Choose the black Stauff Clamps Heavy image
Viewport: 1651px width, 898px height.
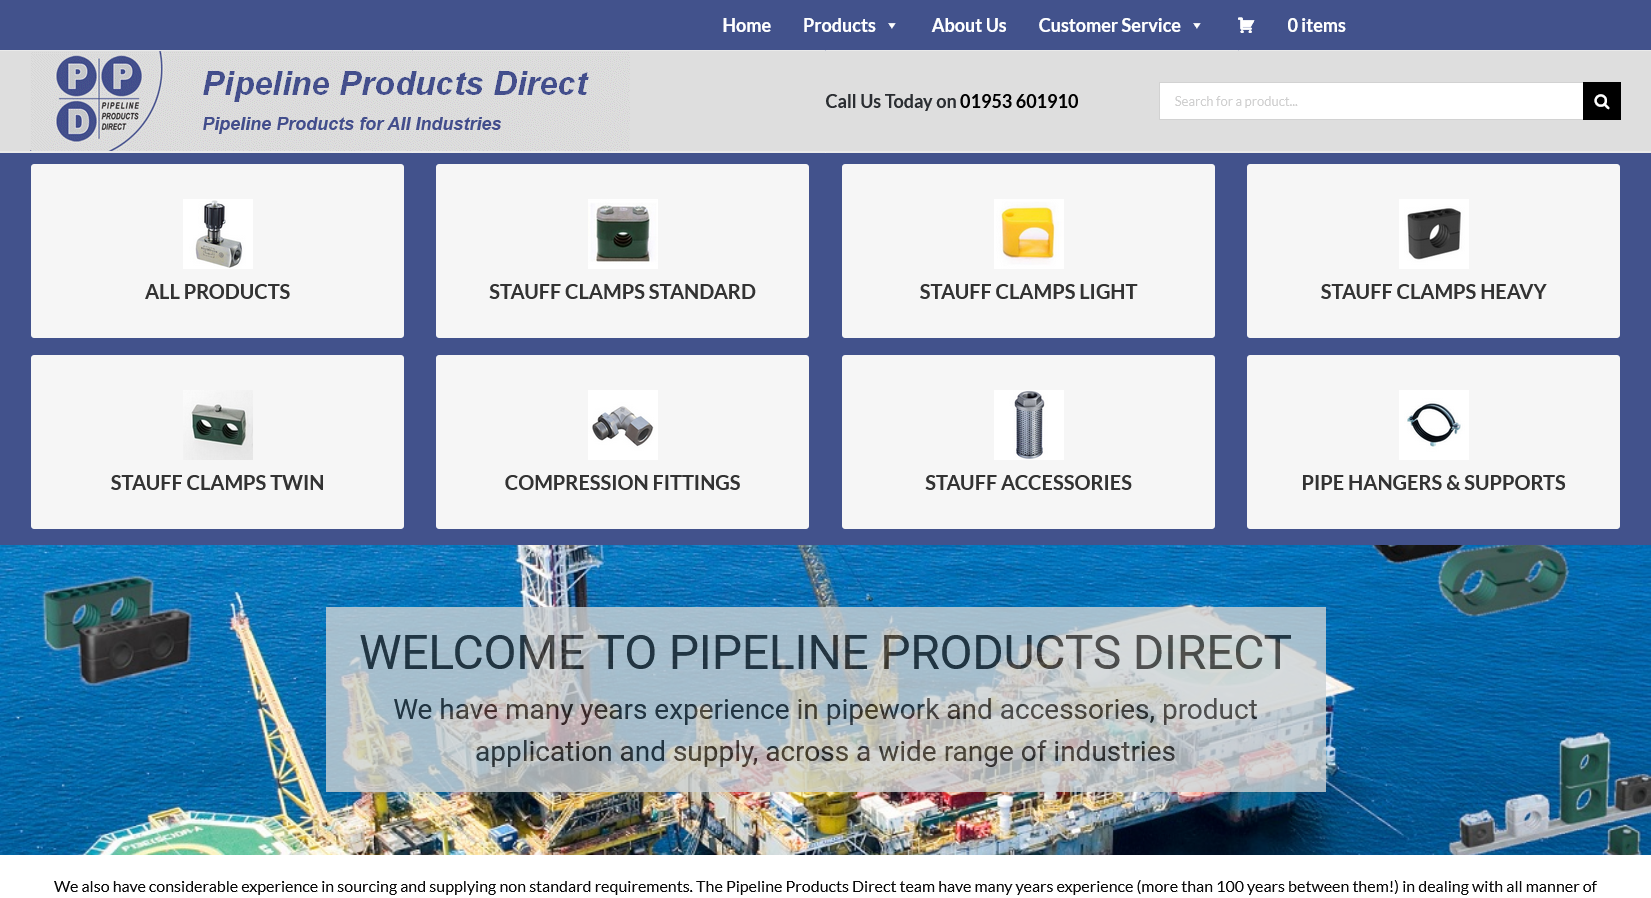(x=1433, y=234)
